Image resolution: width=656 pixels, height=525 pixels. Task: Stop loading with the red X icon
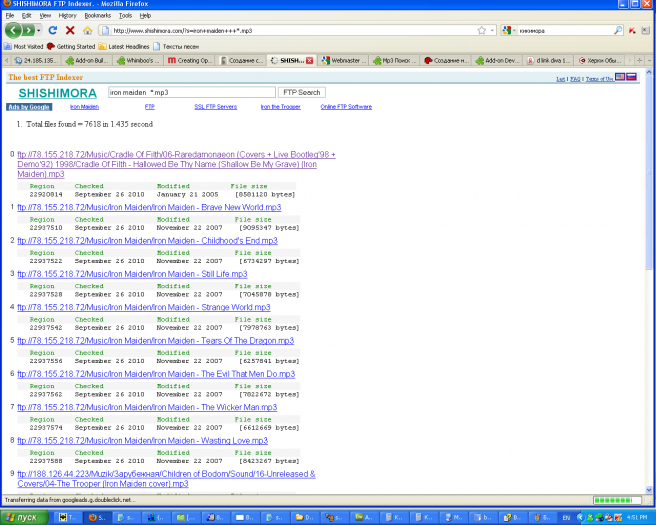tap(70, 30)
